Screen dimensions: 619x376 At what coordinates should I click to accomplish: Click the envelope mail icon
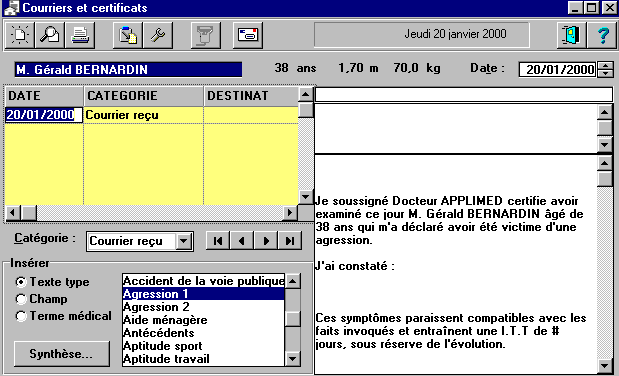(248, 35)
